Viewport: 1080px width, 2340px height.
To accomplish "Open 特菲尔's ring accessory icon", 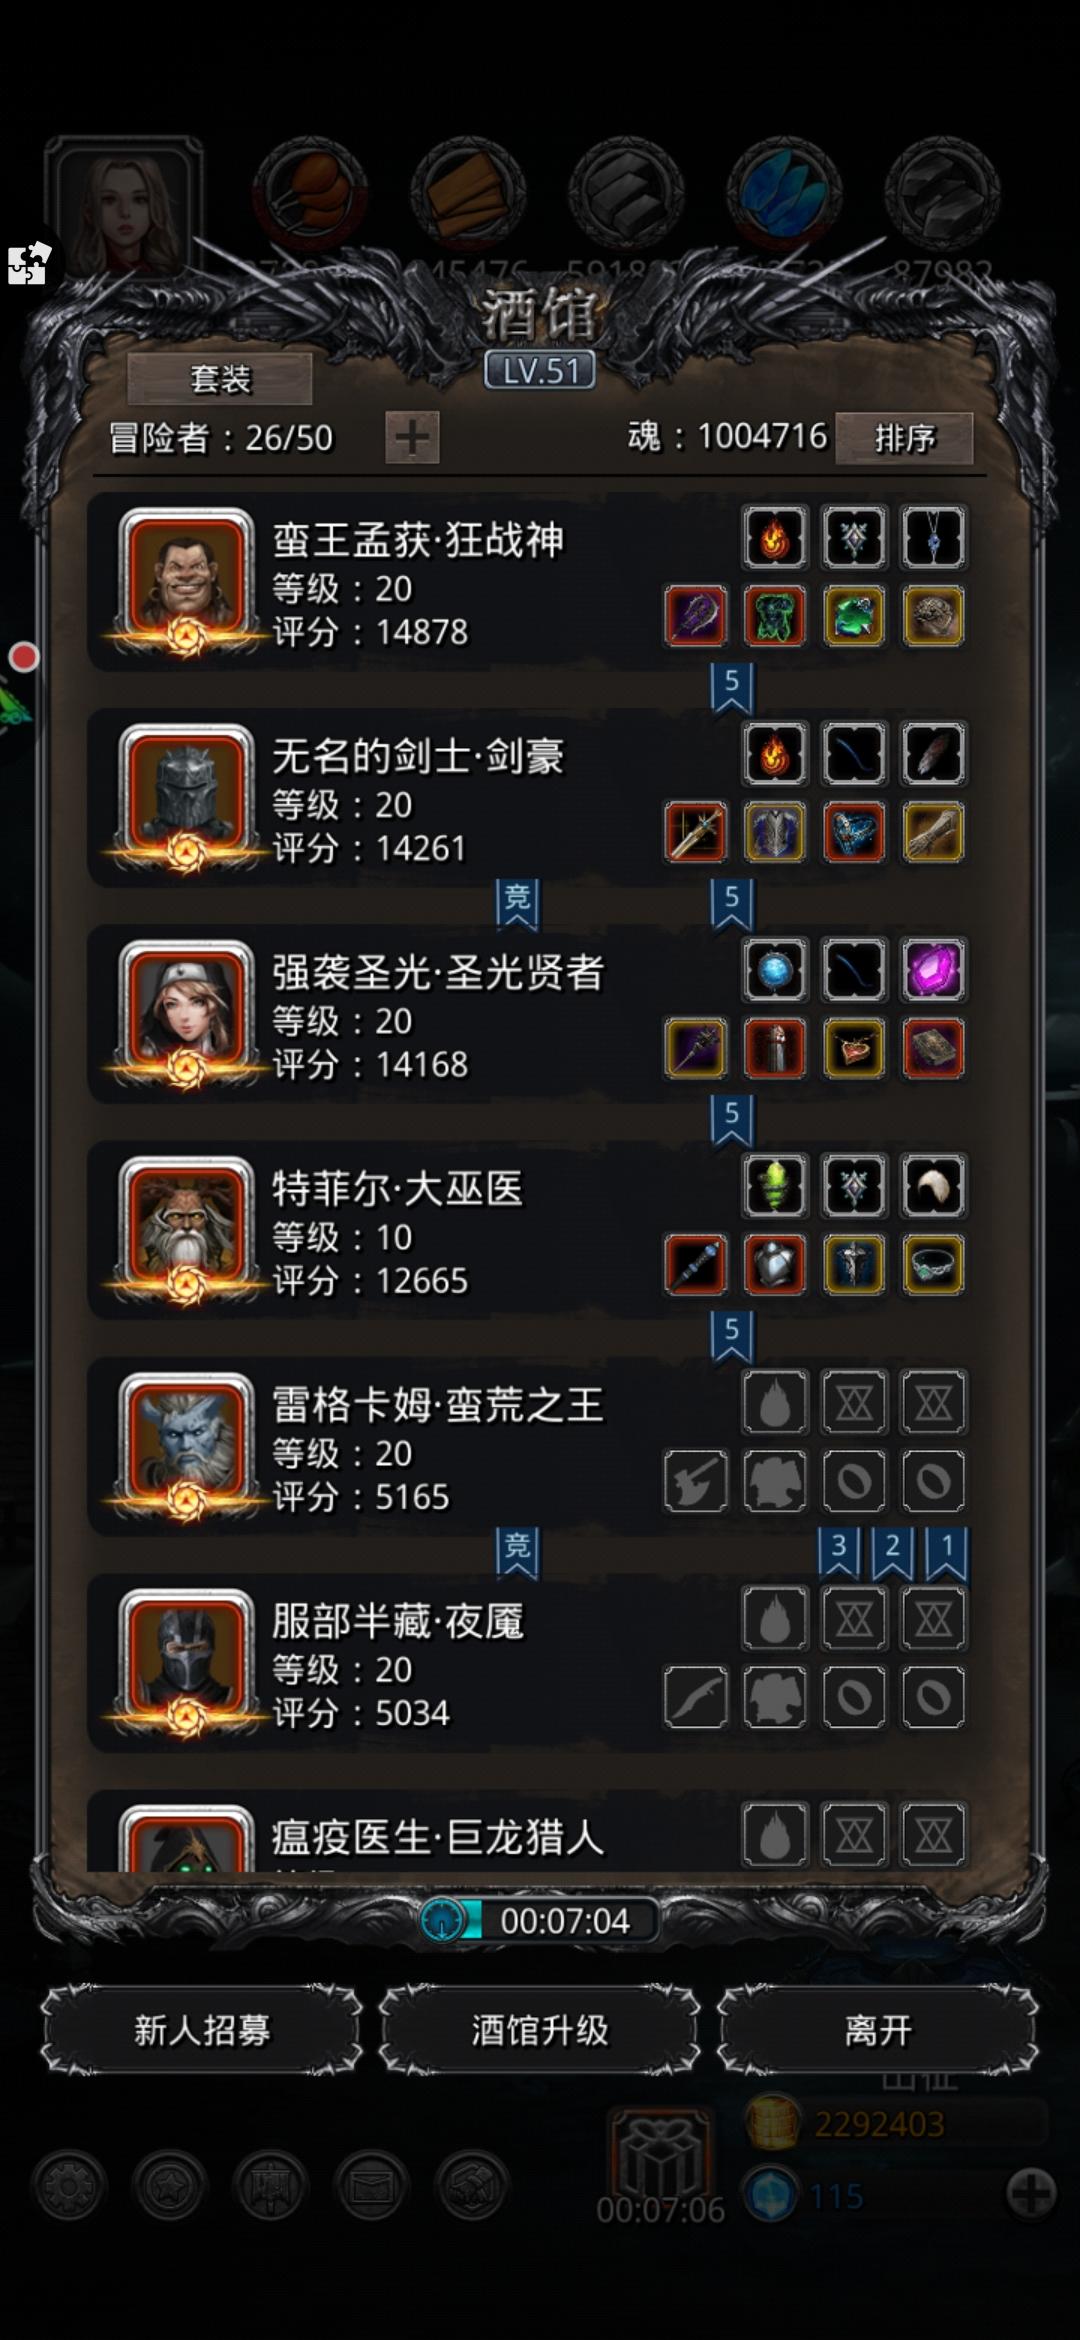I will tap(933, 1264).
